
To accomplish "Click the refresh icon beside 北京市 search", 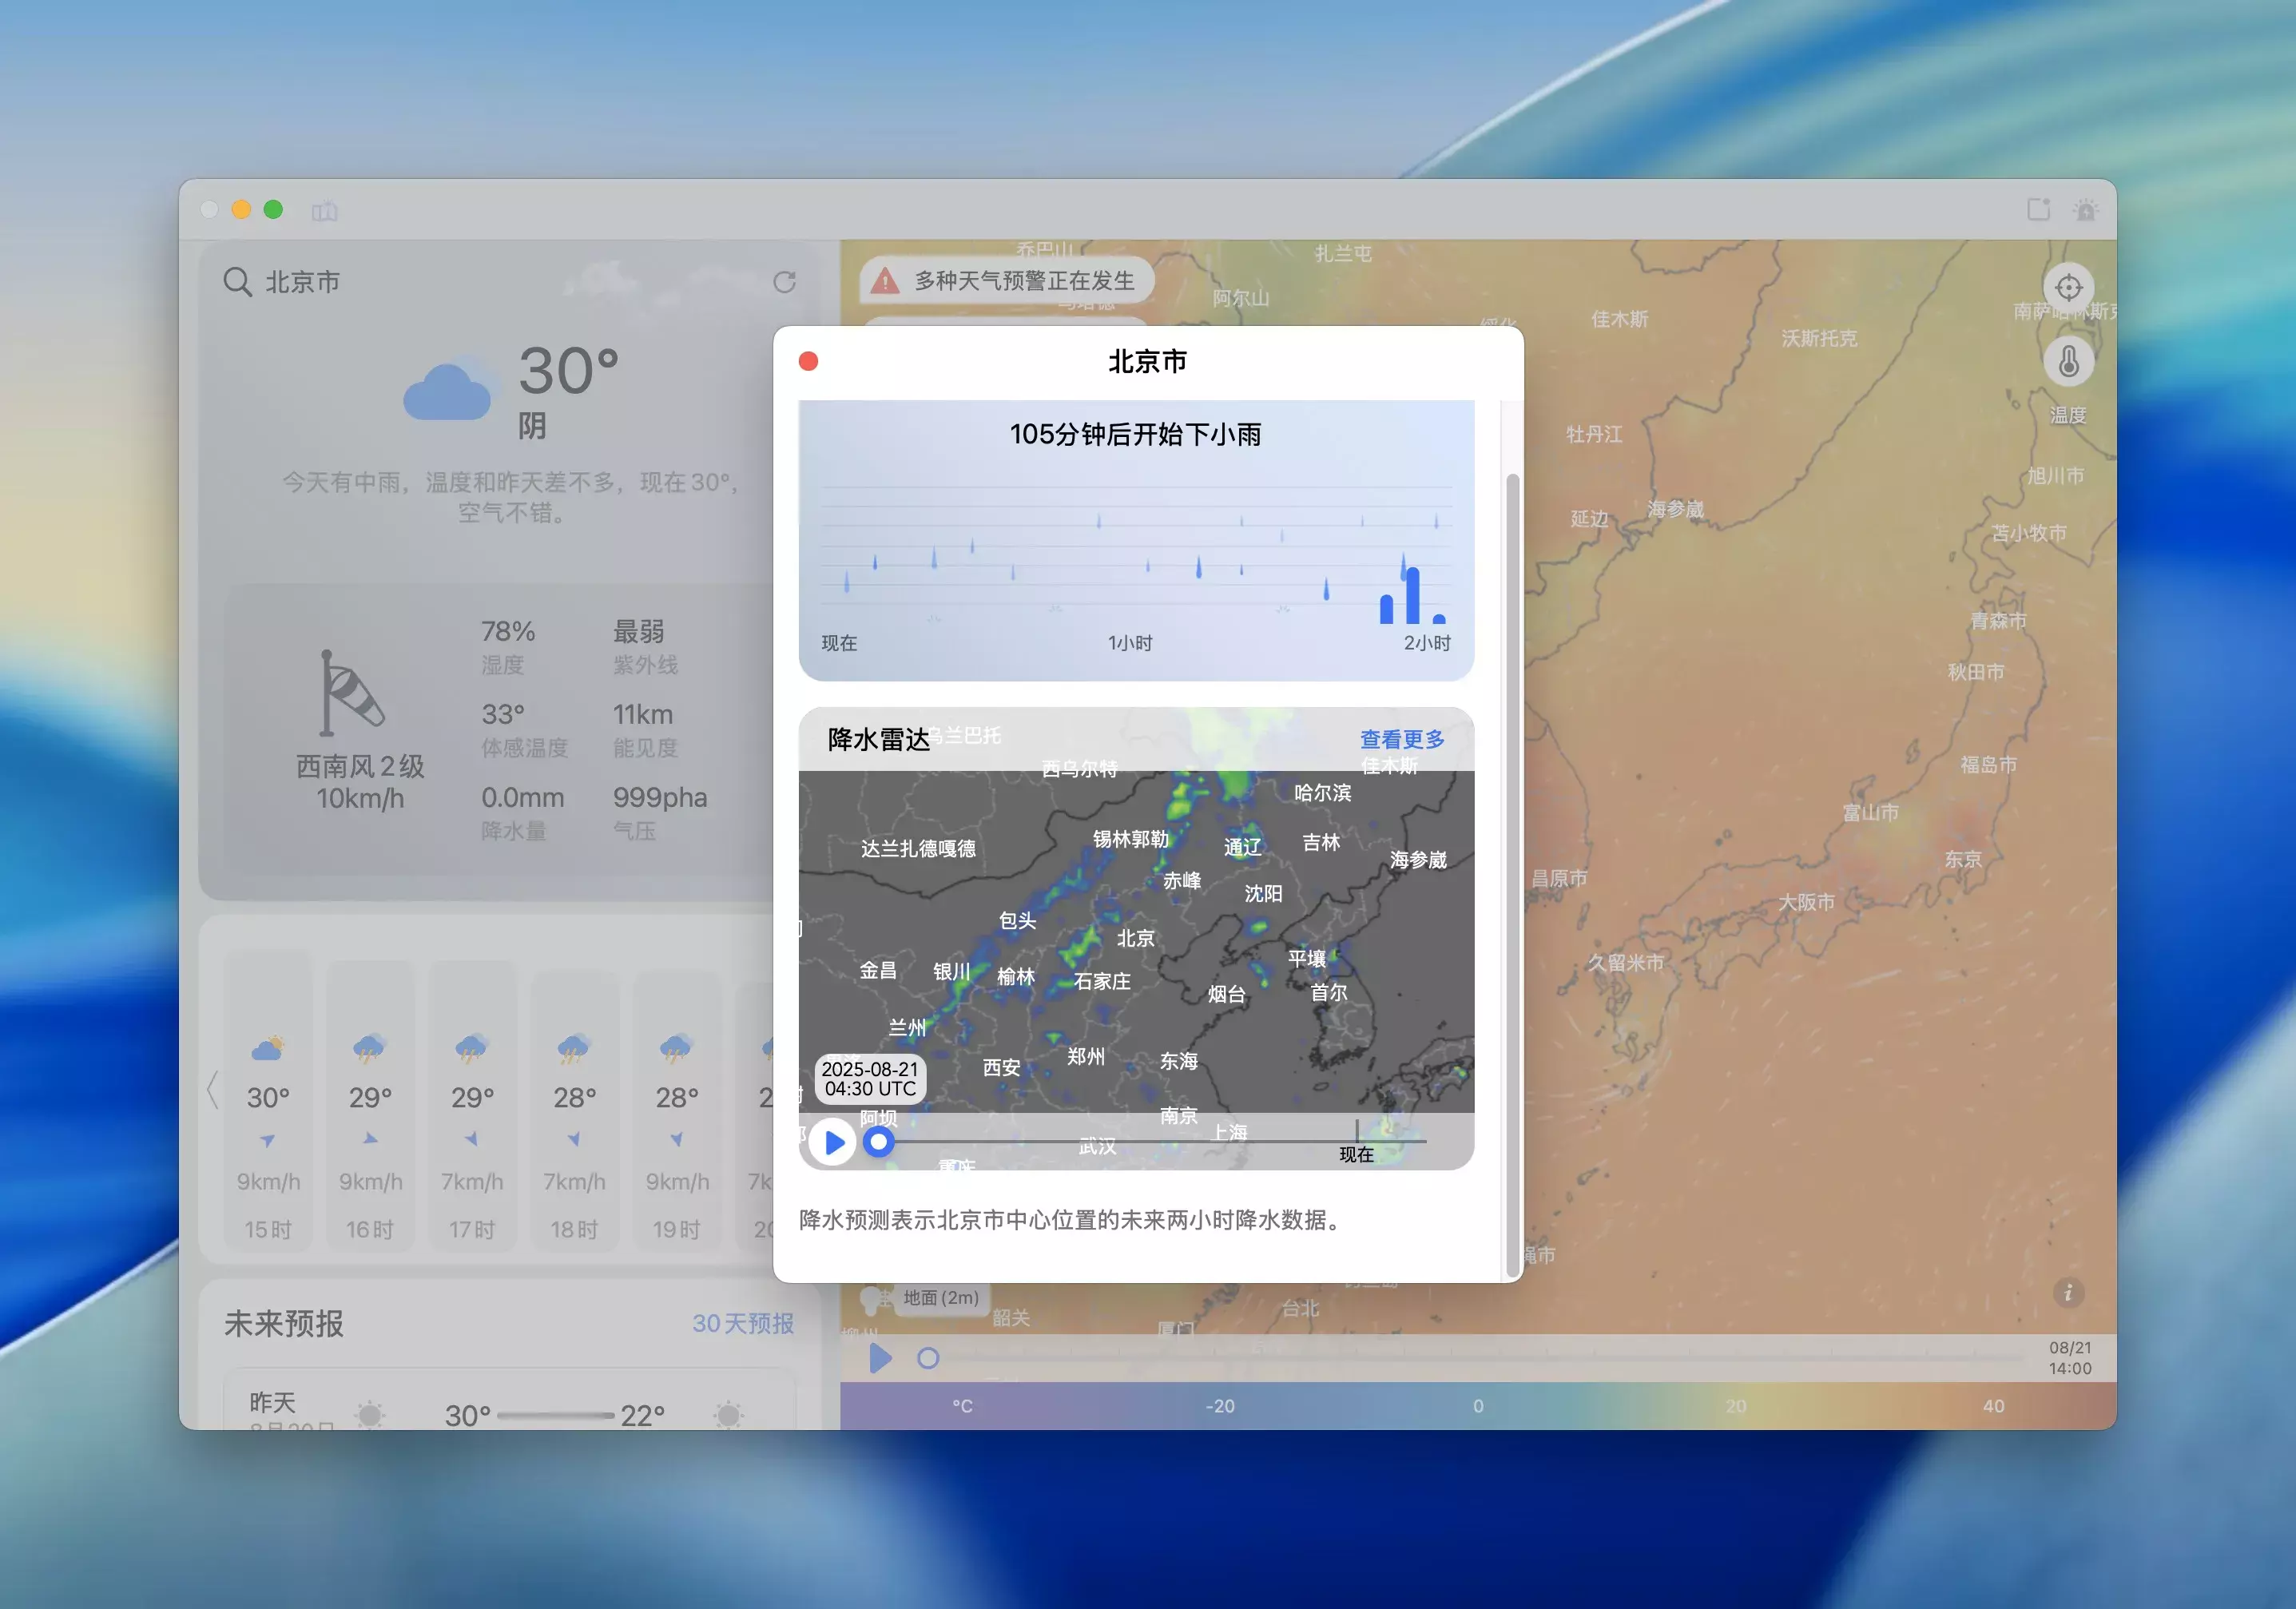I will point(784,282).
